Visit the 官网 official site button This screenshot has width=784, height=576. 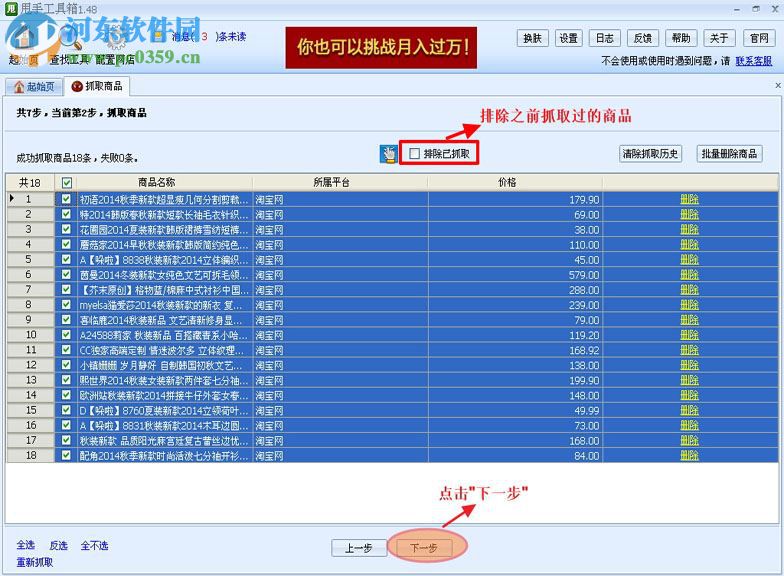click(x=758, y=38)
